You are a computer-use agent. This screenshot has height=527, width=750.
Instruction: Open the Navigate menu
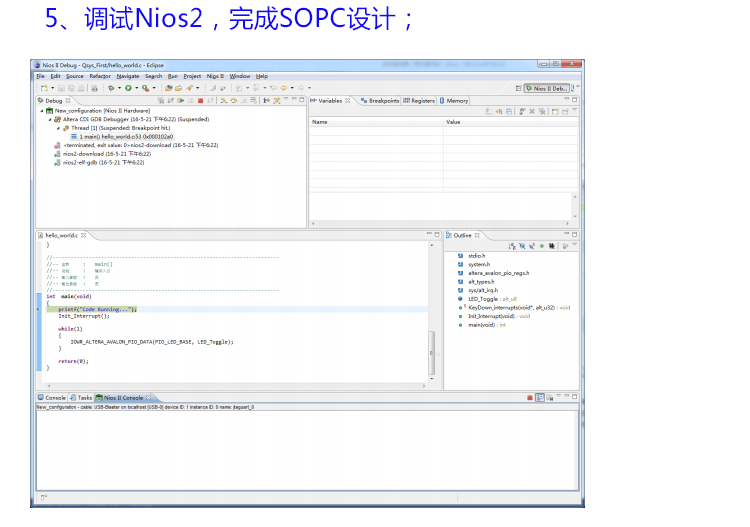pos(128,76)
